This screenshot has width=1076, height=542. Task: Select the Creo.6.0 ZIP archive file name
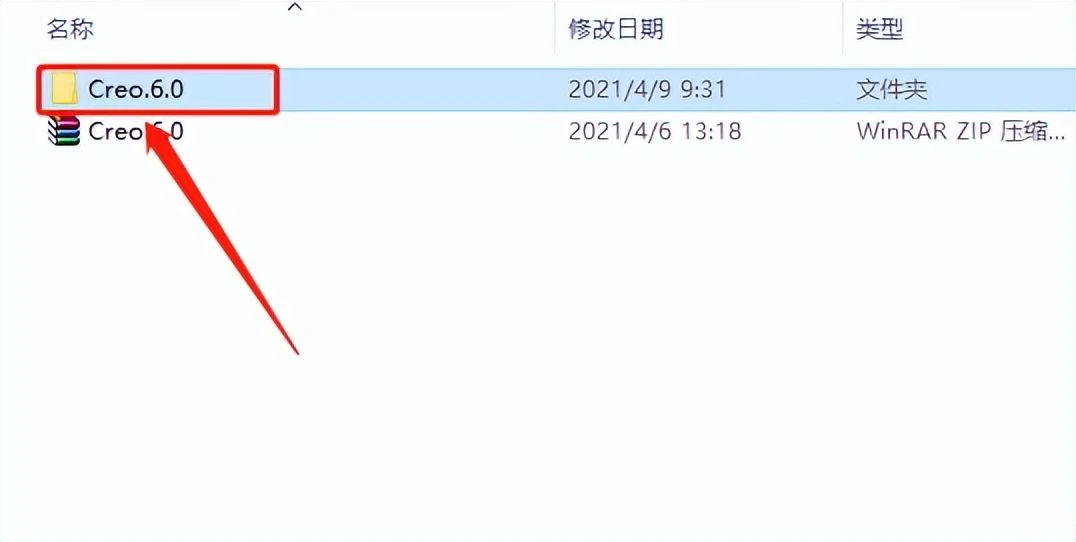pyautogui.click(x=136, y=130)
